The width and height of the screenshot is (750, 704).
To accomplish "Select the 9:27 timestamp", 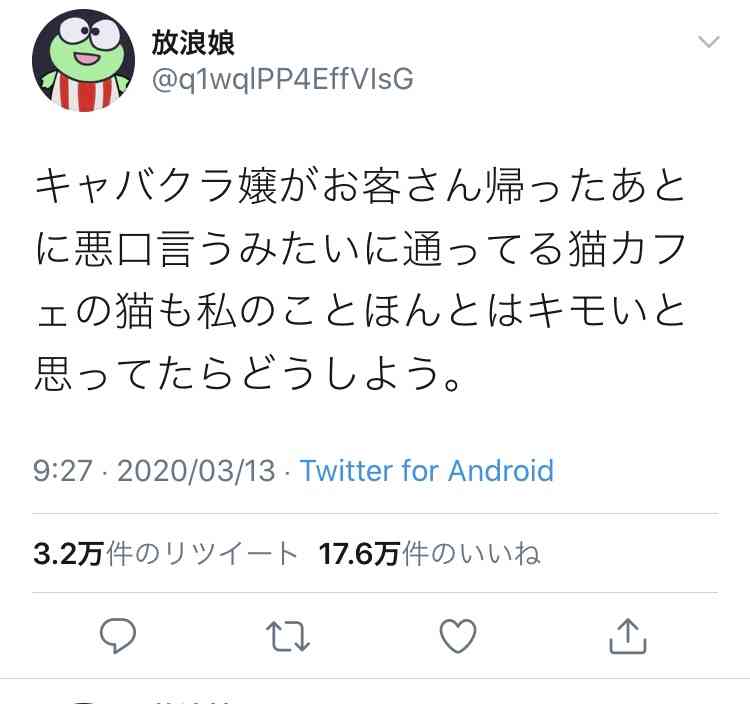I will click(x=63, y=471).
